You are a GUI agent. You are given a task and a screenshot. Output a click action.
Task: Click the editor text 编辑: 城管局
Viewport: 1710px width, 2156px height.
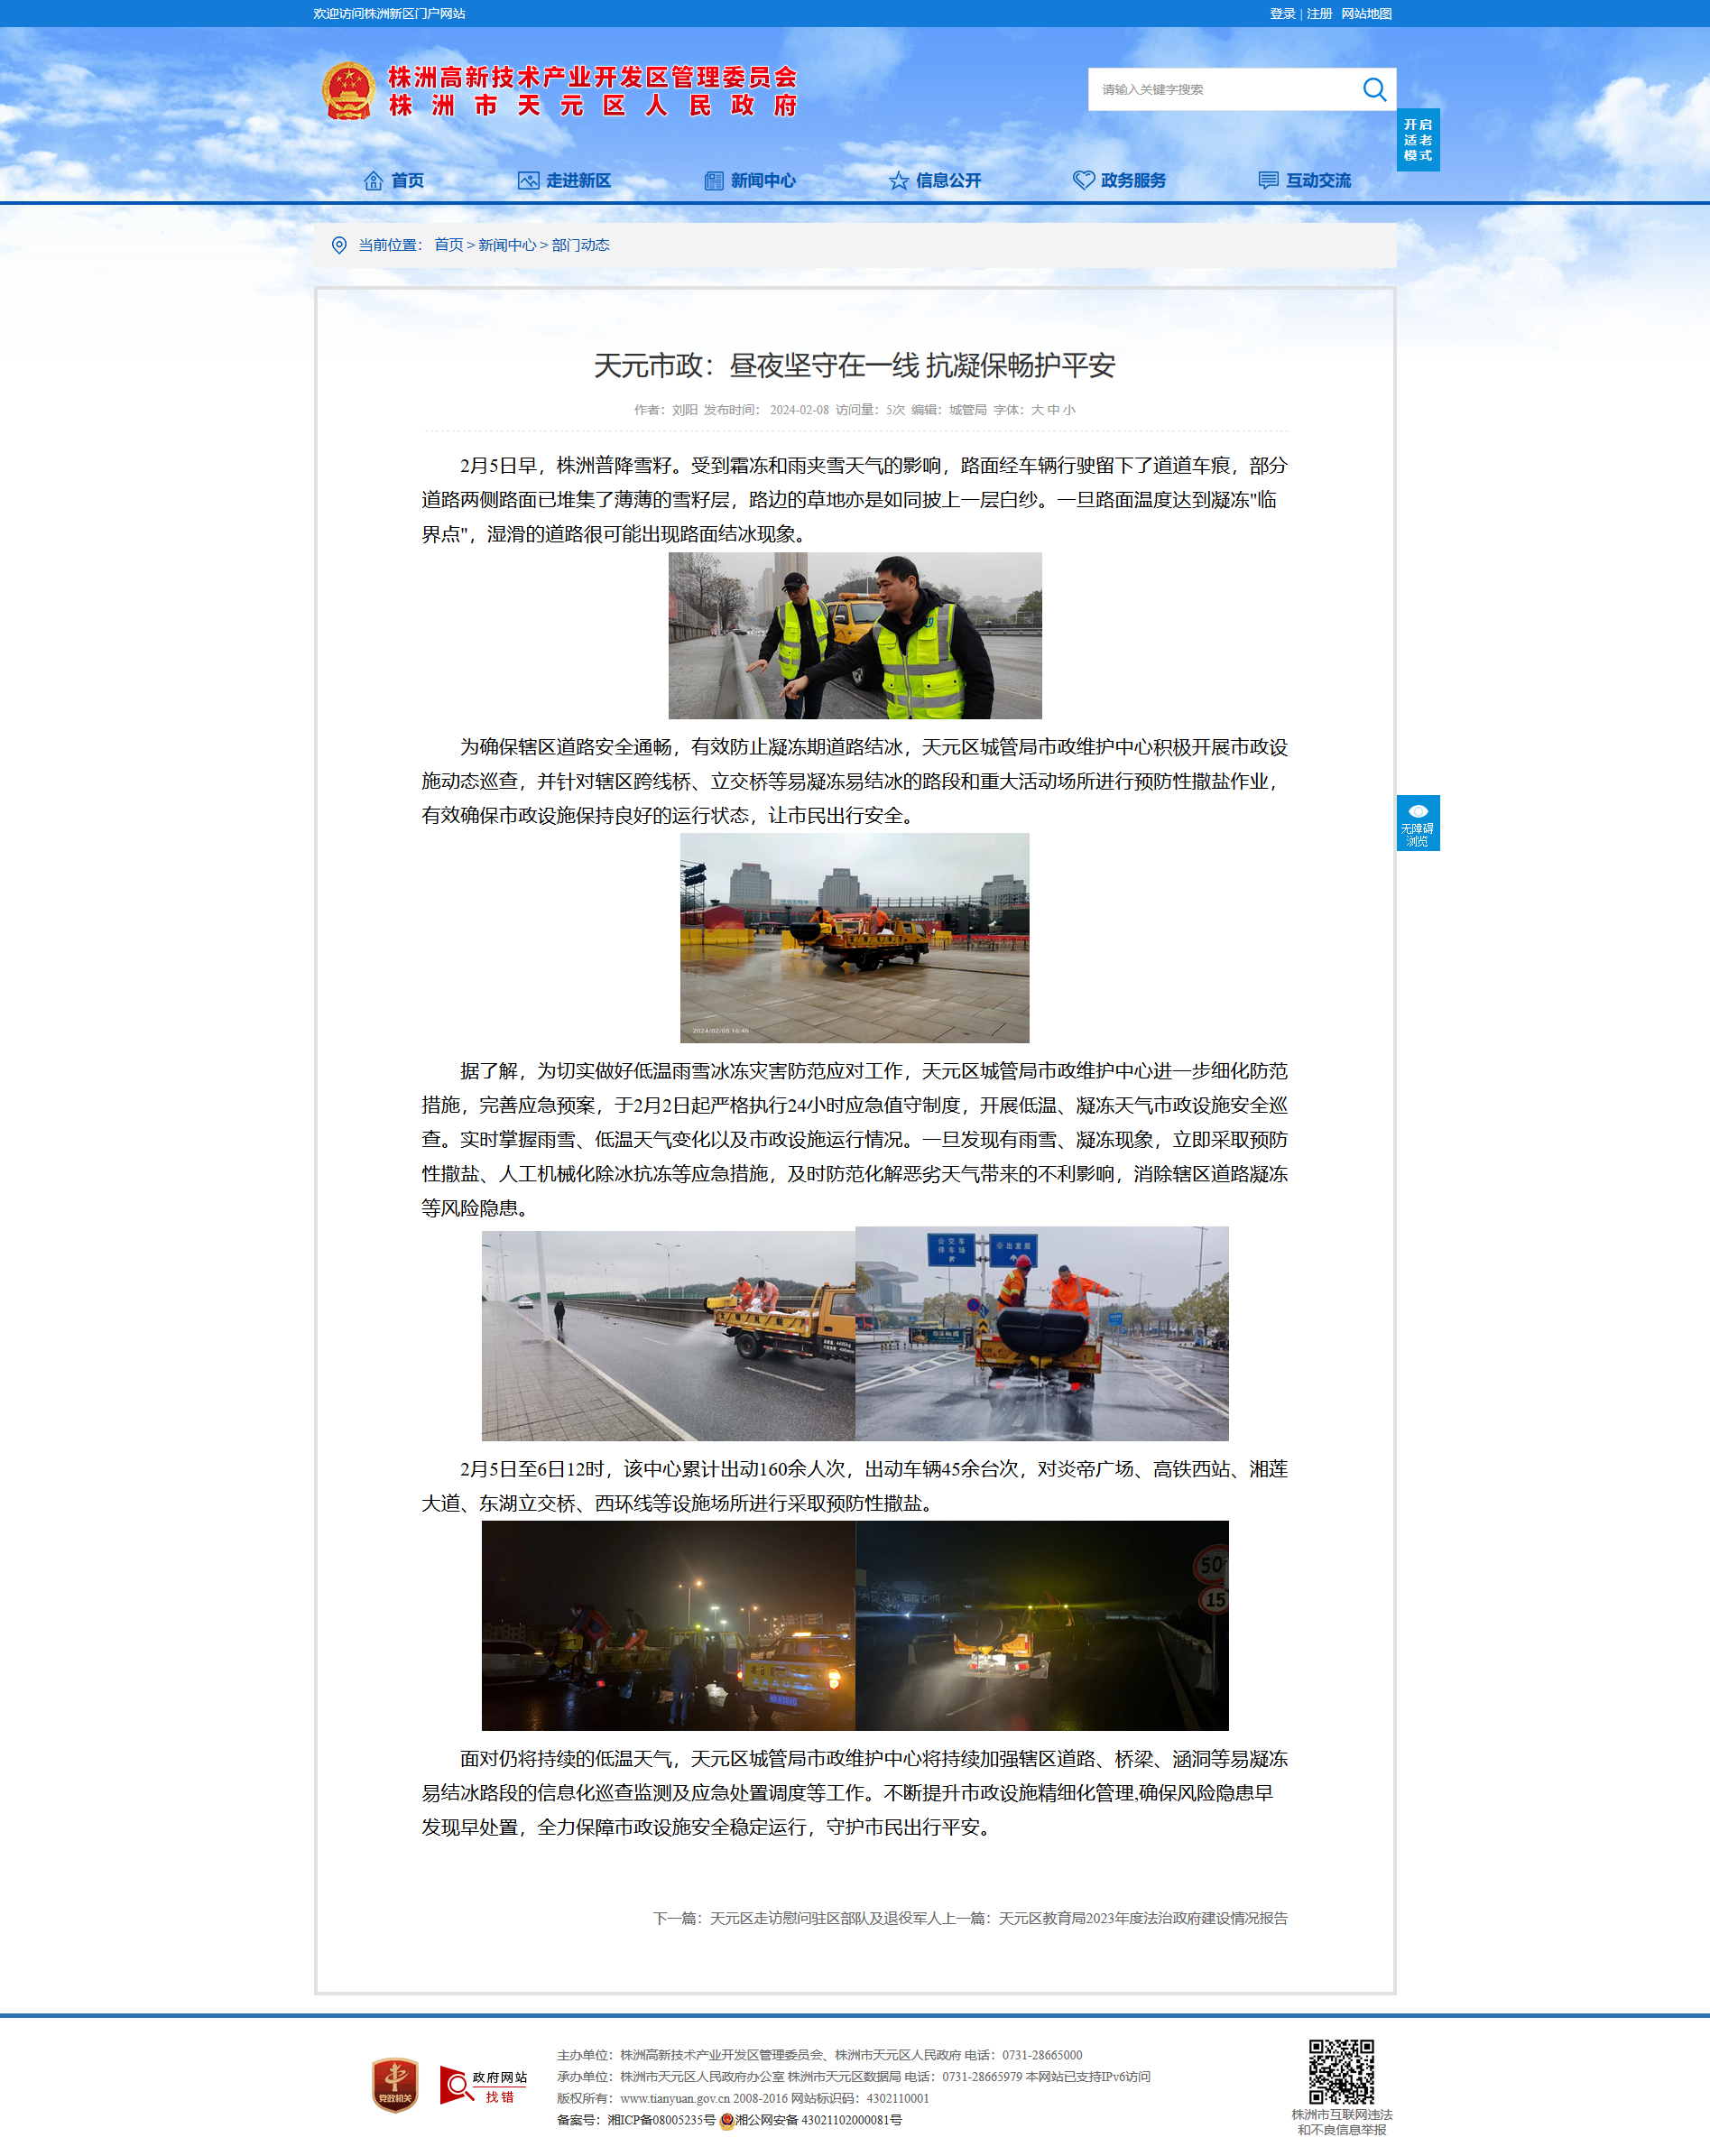[x=948, y=410]
